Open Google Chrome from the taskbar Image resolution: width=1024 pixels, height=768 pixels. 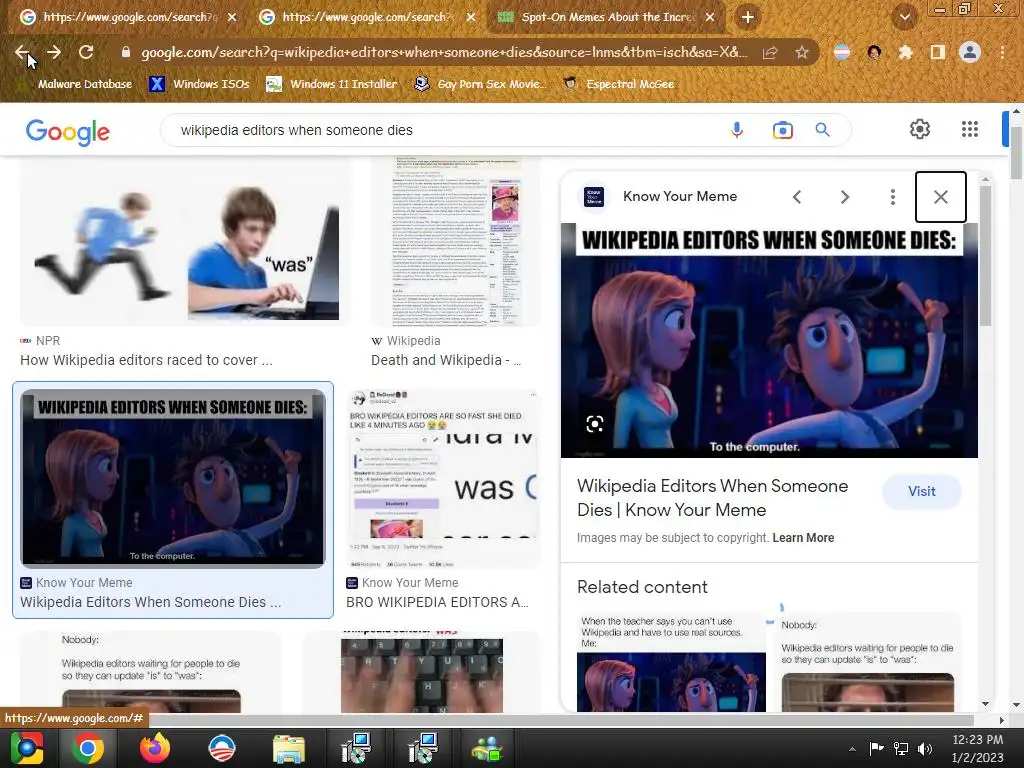pos(88,748)
